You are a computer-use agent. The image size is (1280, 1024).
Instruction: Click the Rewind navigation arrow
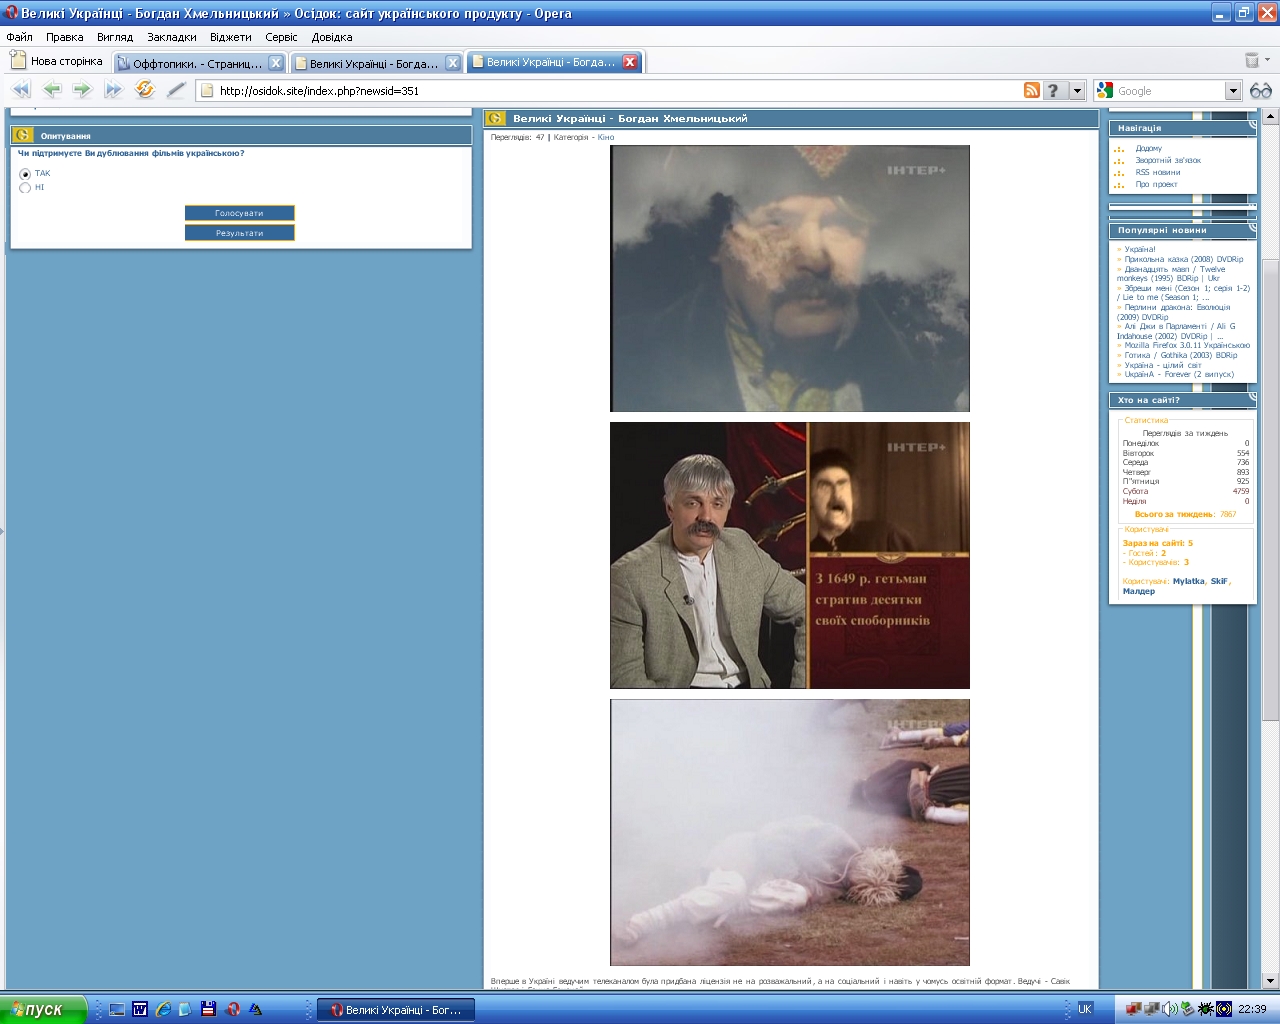pyautogui.click(x=20, y=90)
